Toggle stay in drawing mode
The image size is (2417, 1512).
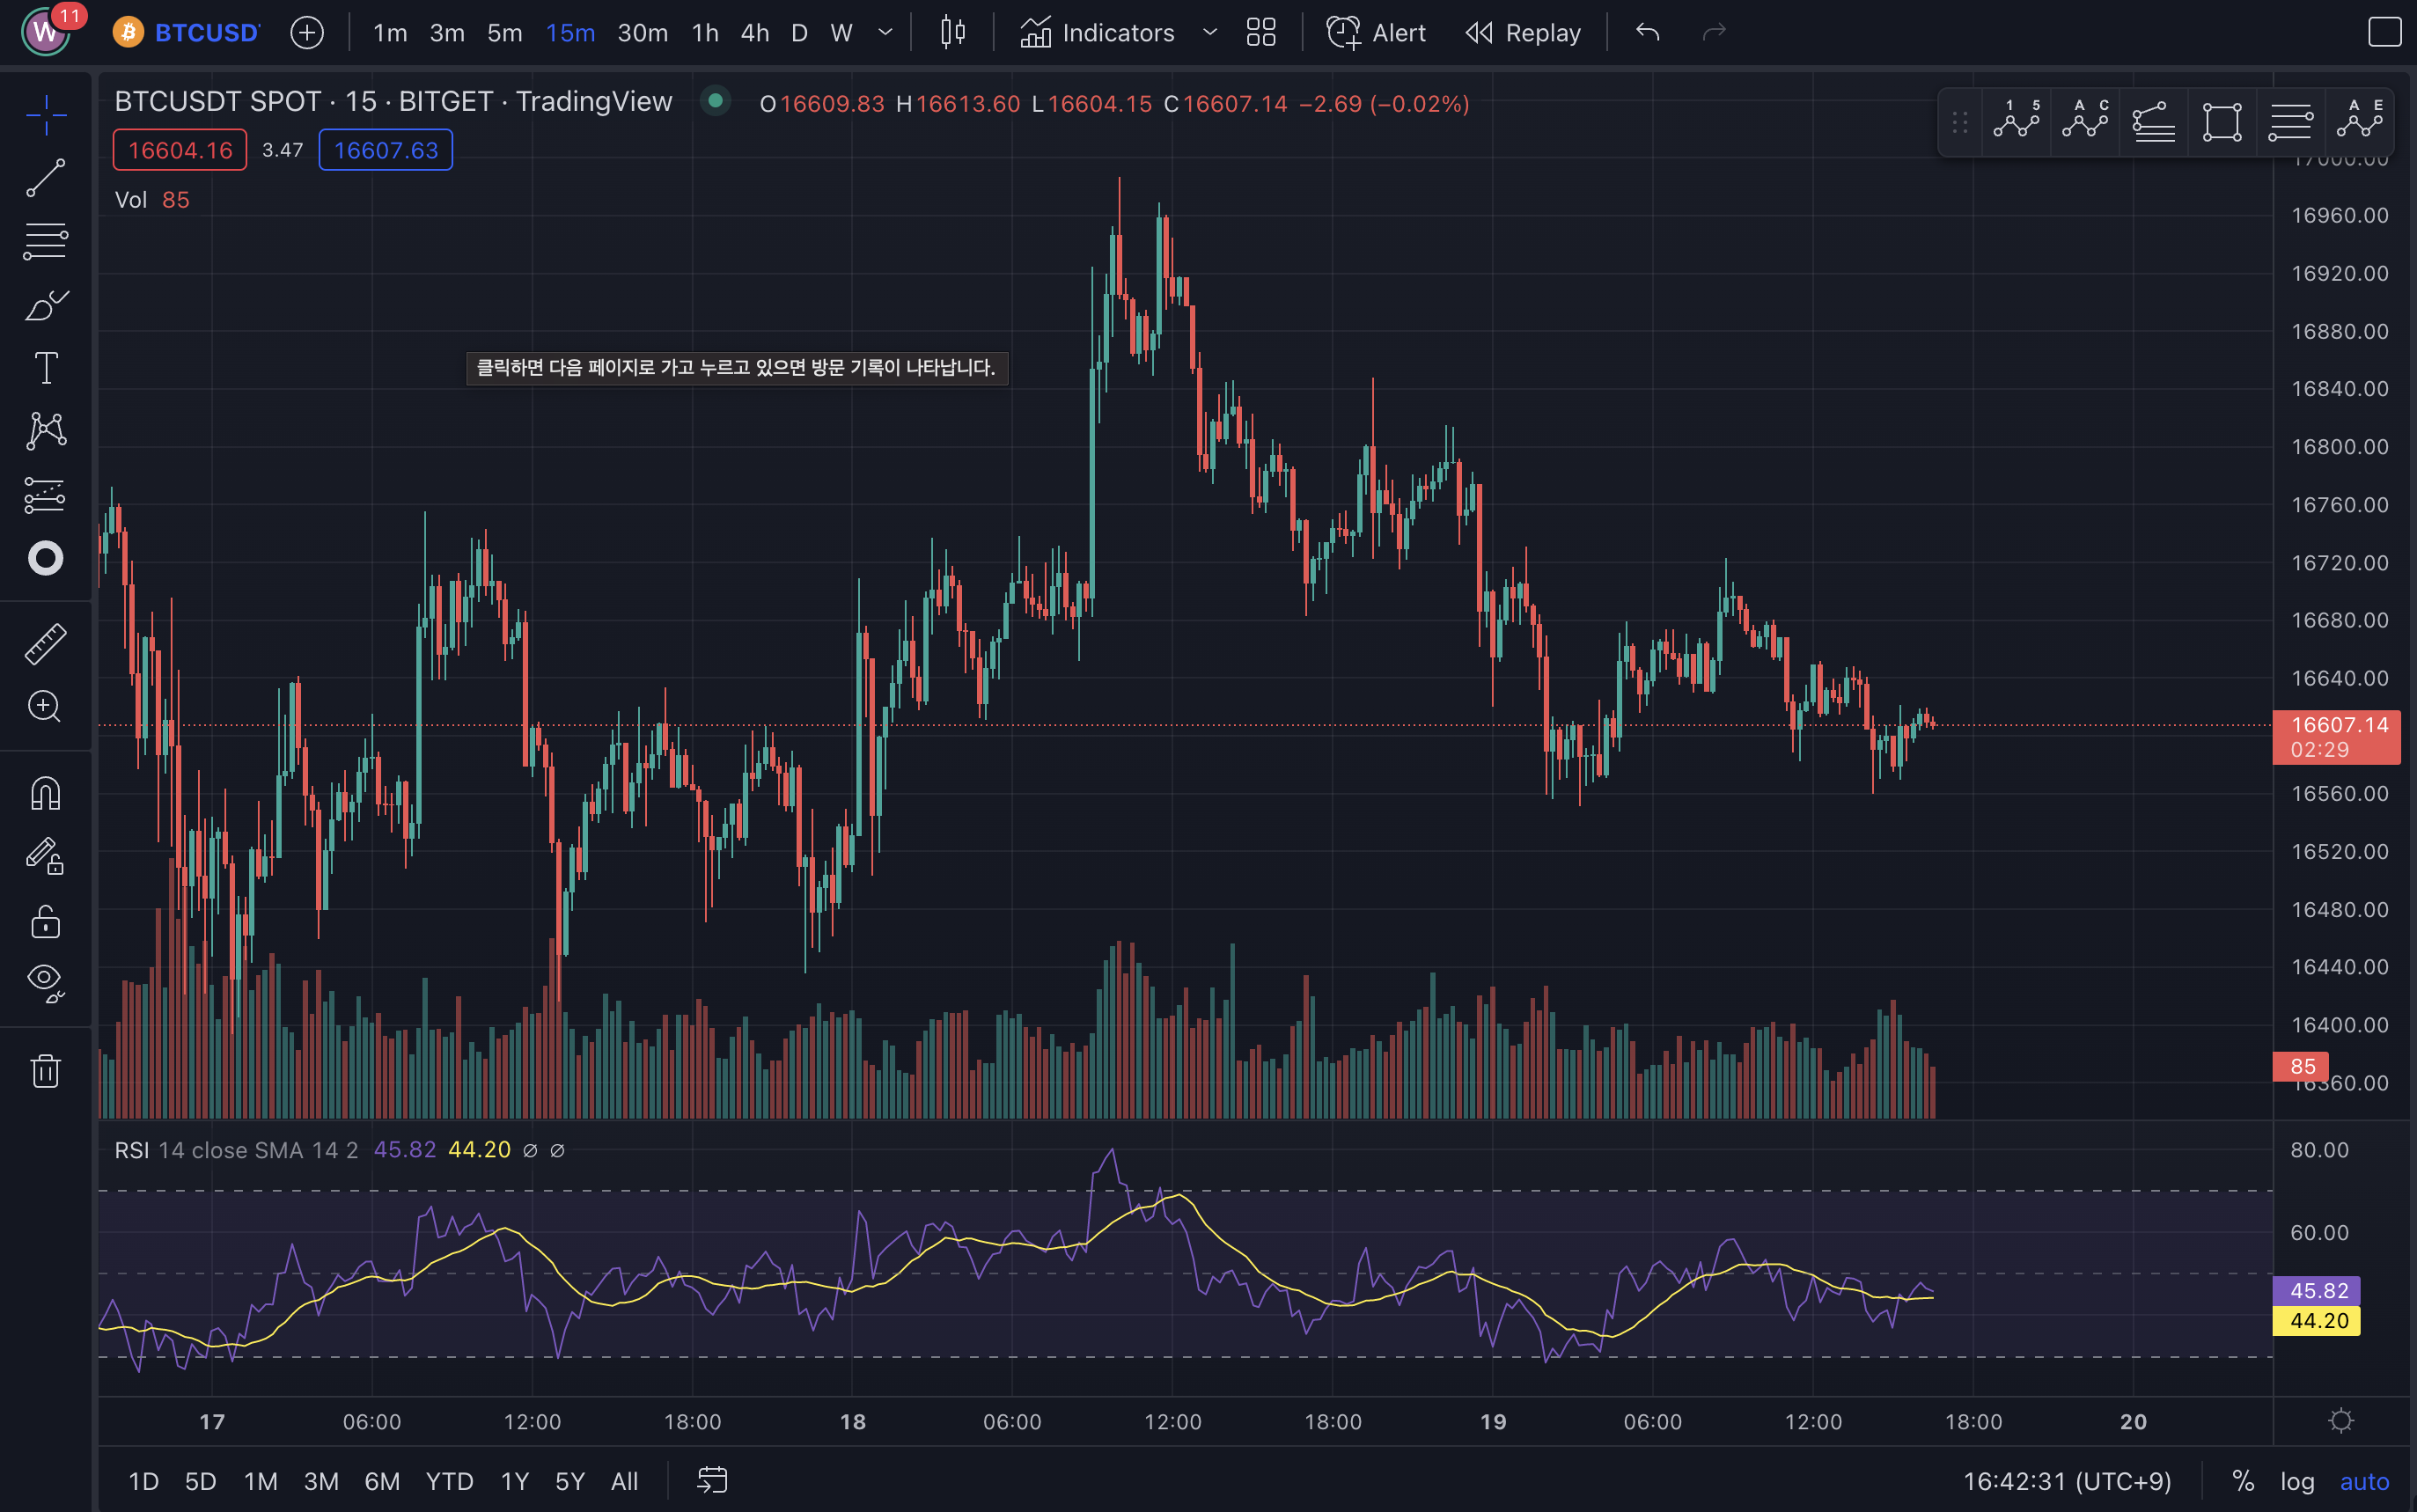tap(46, 857)
